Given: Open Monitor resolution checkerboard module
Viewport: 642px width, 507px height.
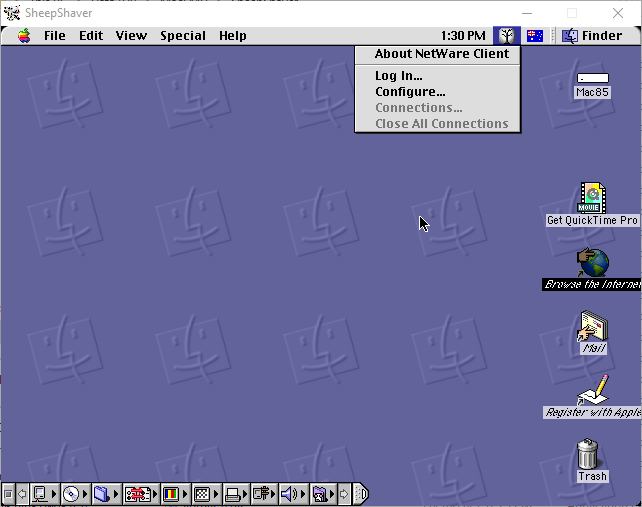Looking at the screenshot, I should click(206, 494).
